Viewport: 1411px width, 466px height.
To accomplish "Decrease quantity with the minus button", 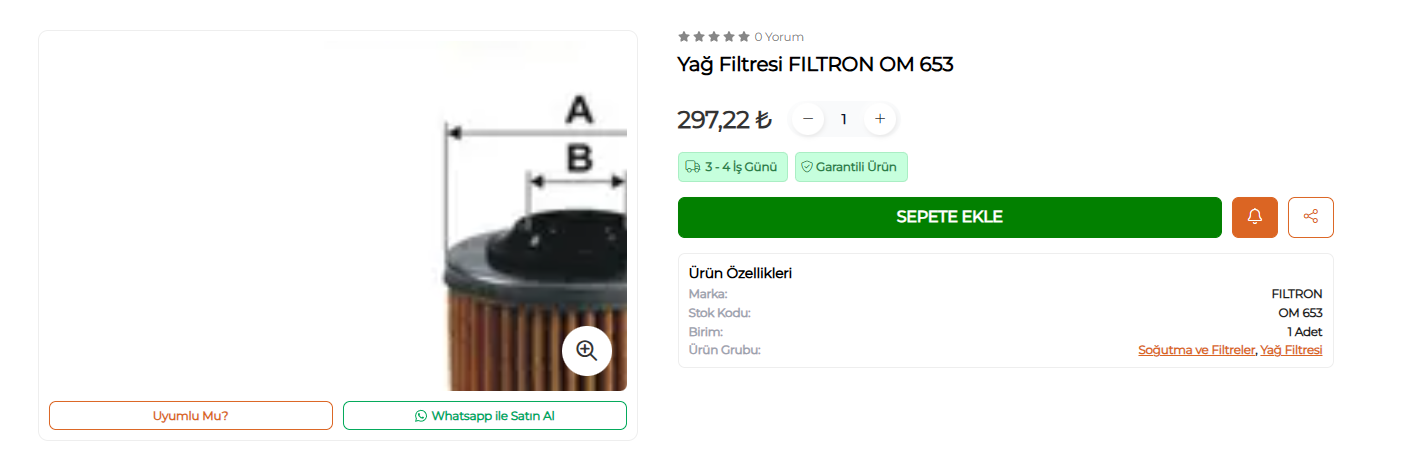I will [808, 119].
